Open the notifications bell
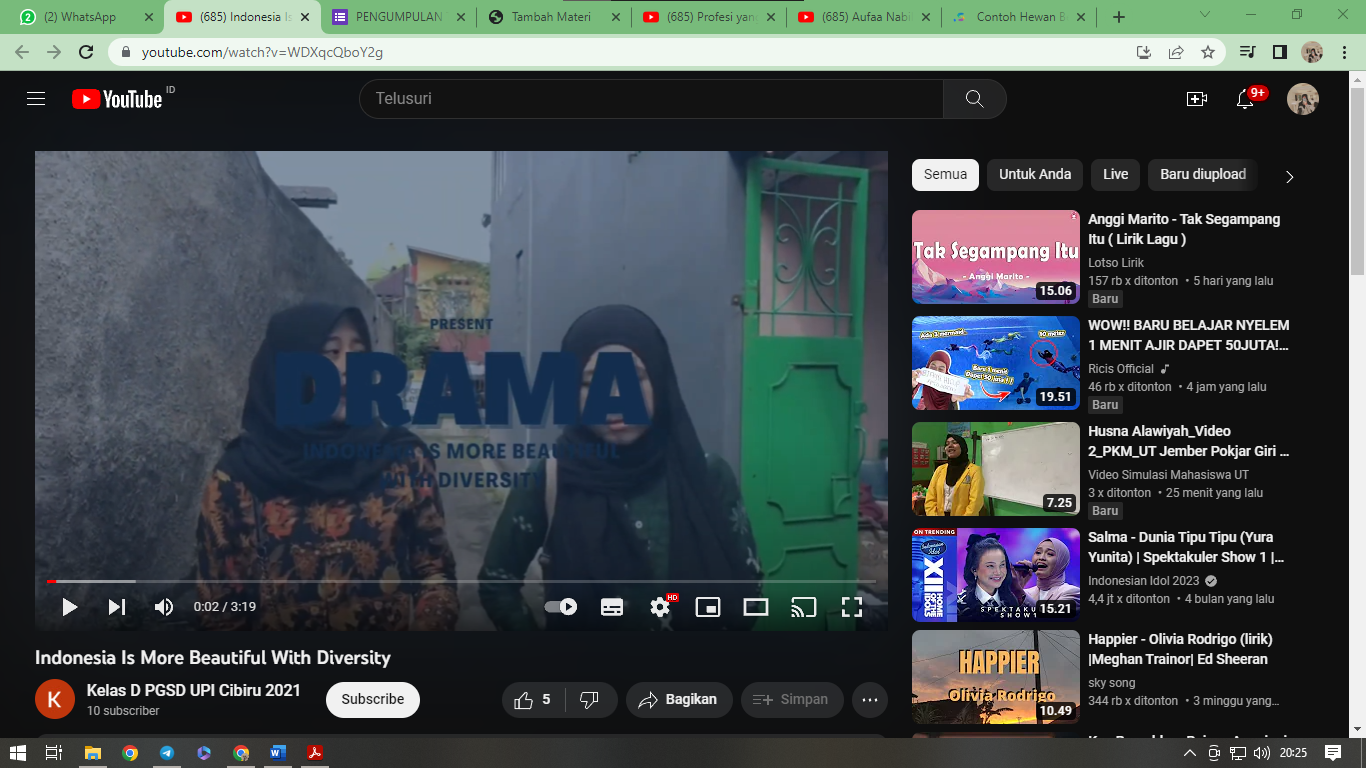 (x=1245, y=99)
